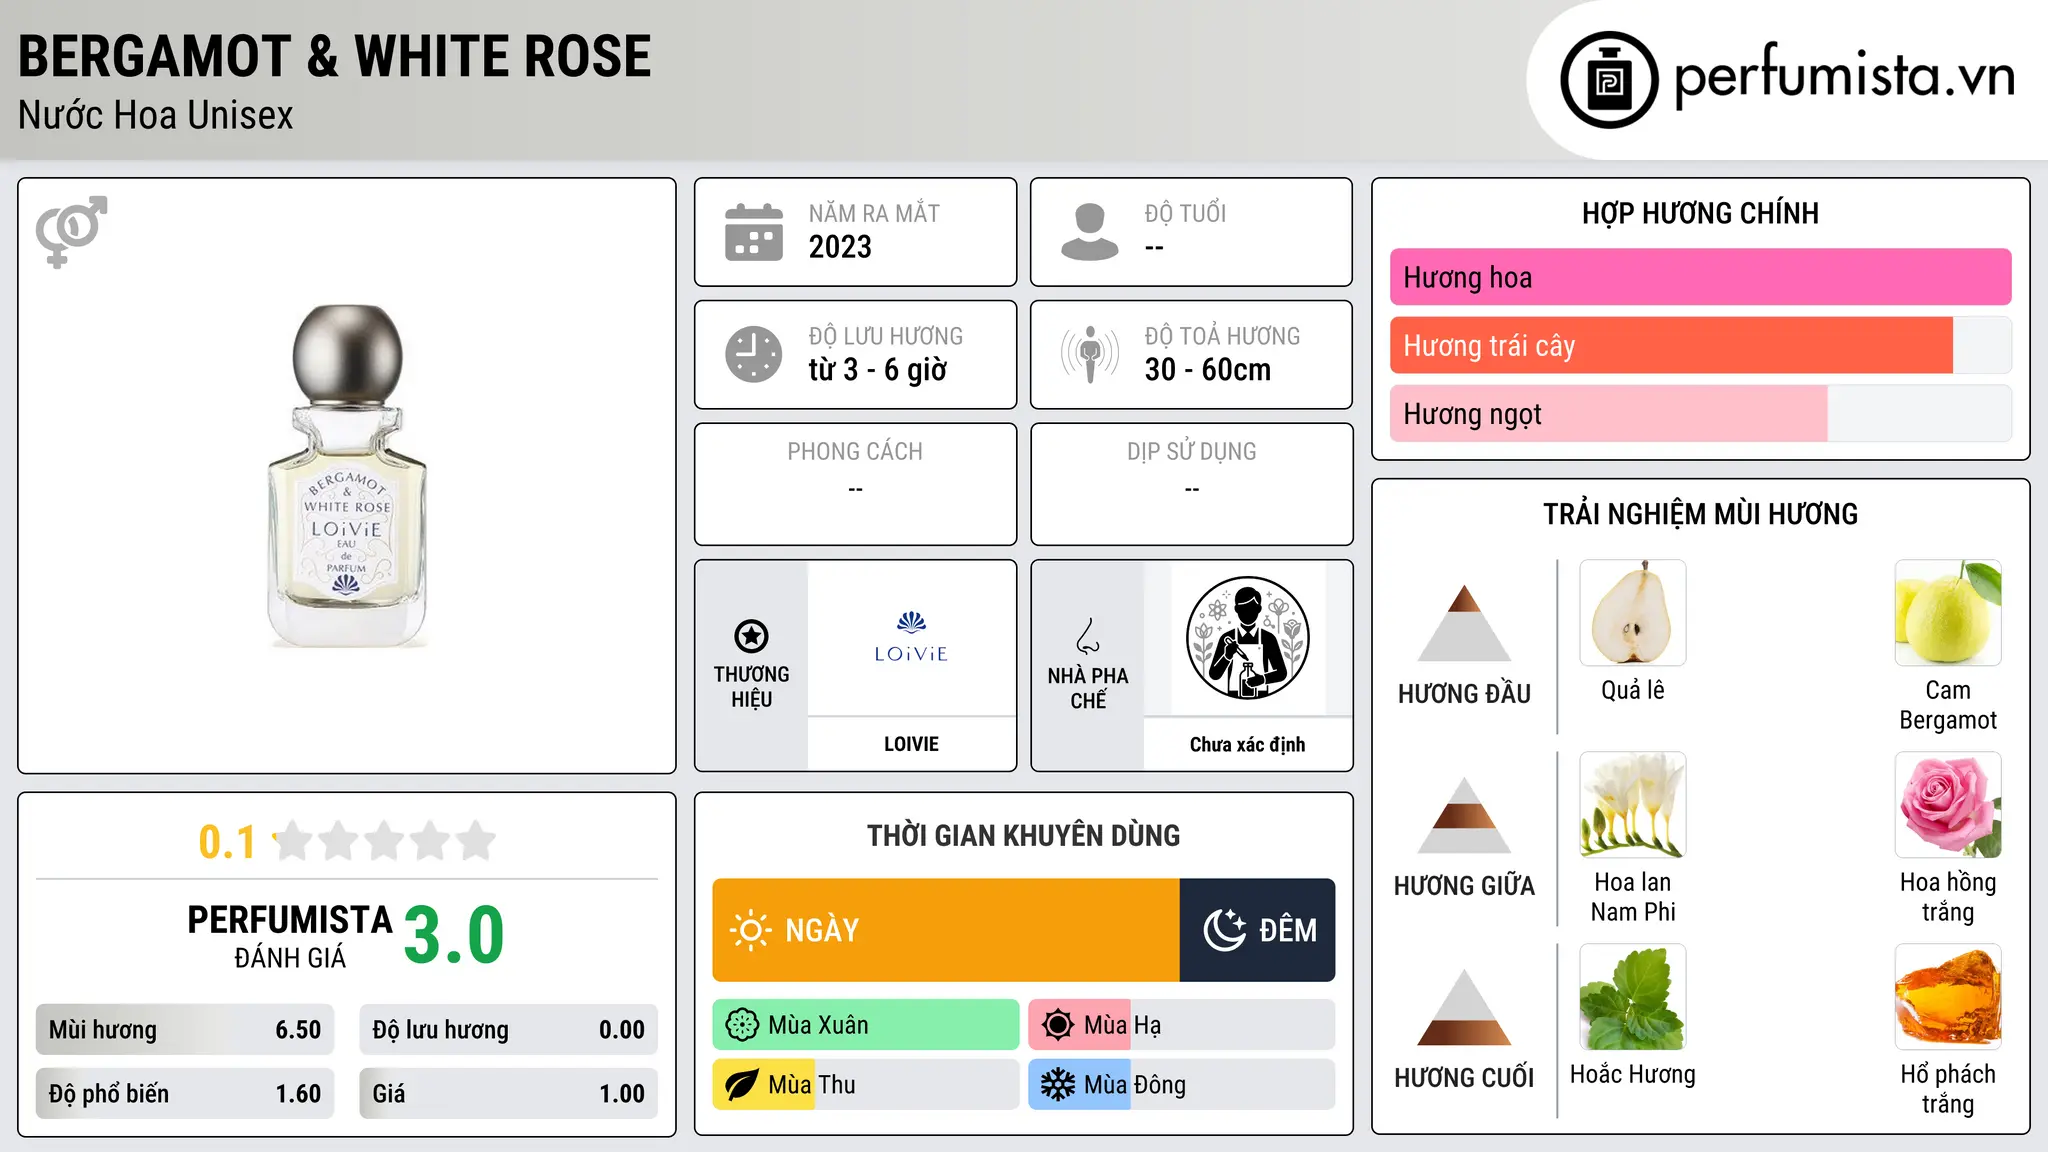This screenshot has width=2048, height=1152.
Task: Click the calendar icon beside Năm ra mắt
Action: tap(754, 232)
